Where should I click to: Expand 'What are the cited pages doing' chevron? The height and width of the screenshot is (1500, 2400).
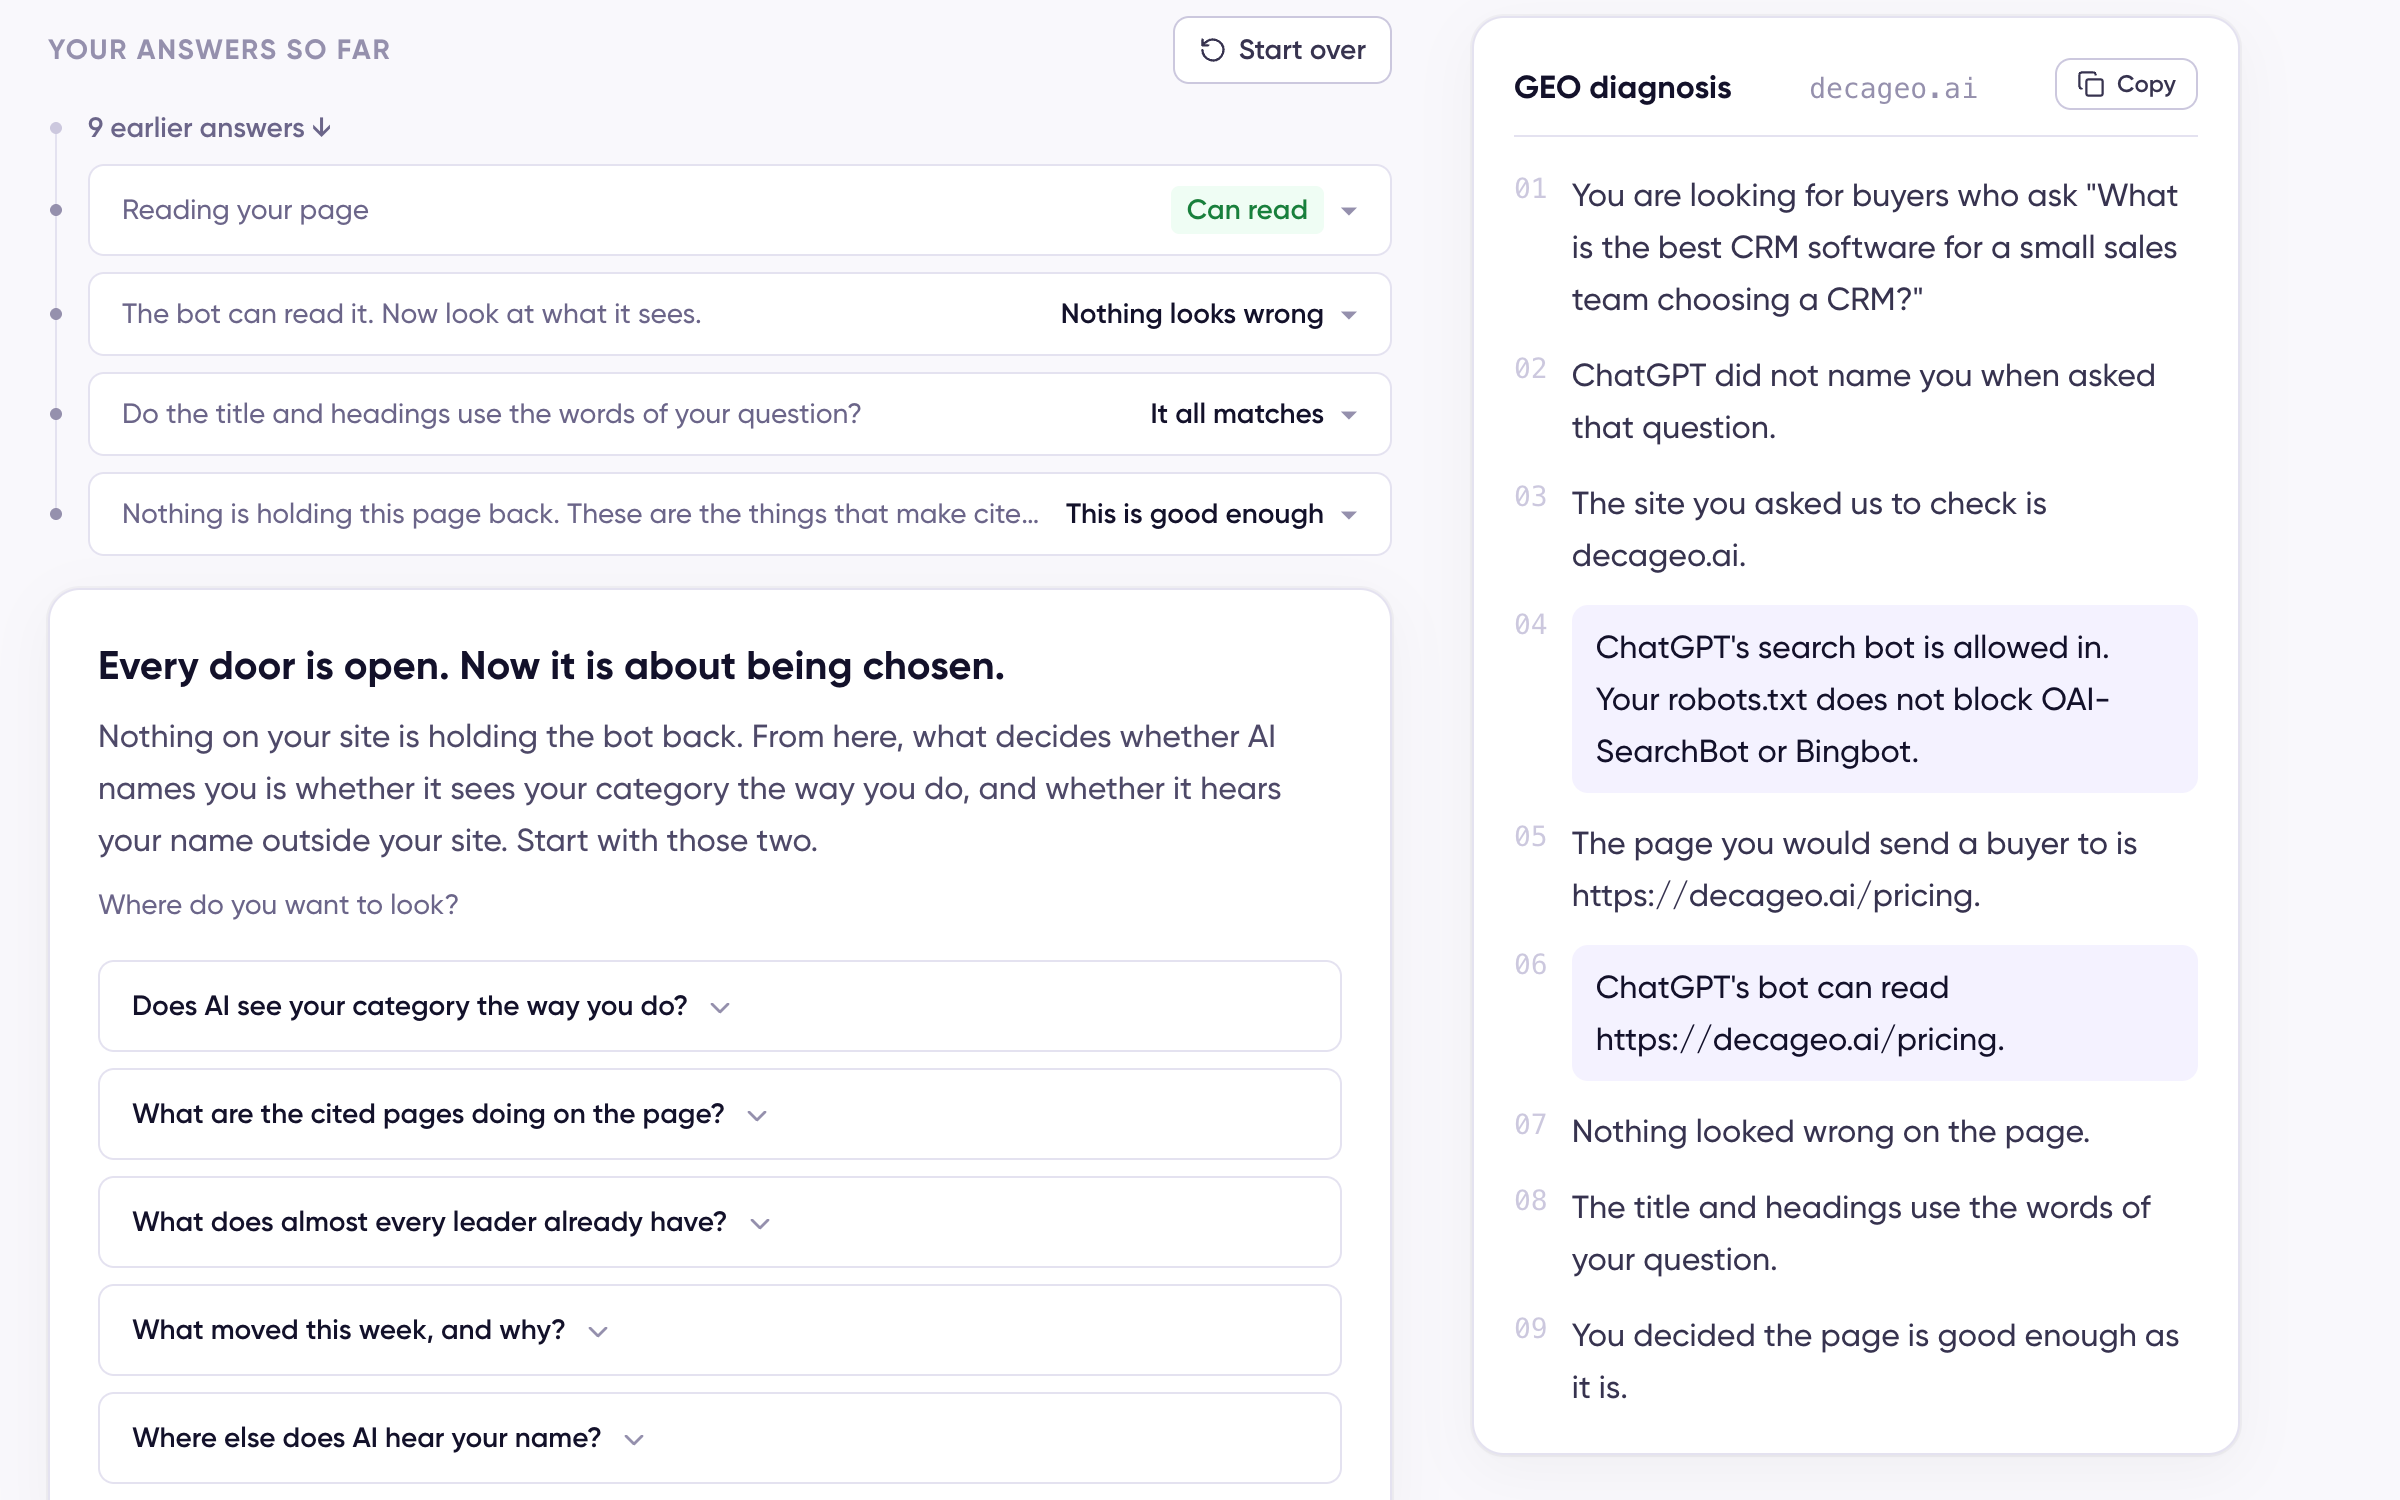(757, 1115)
